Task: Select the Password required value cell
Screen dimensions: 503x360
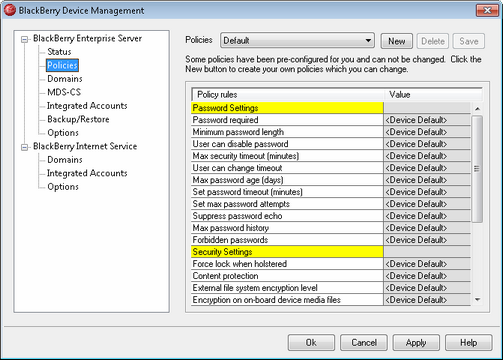Action: [427, 120]
